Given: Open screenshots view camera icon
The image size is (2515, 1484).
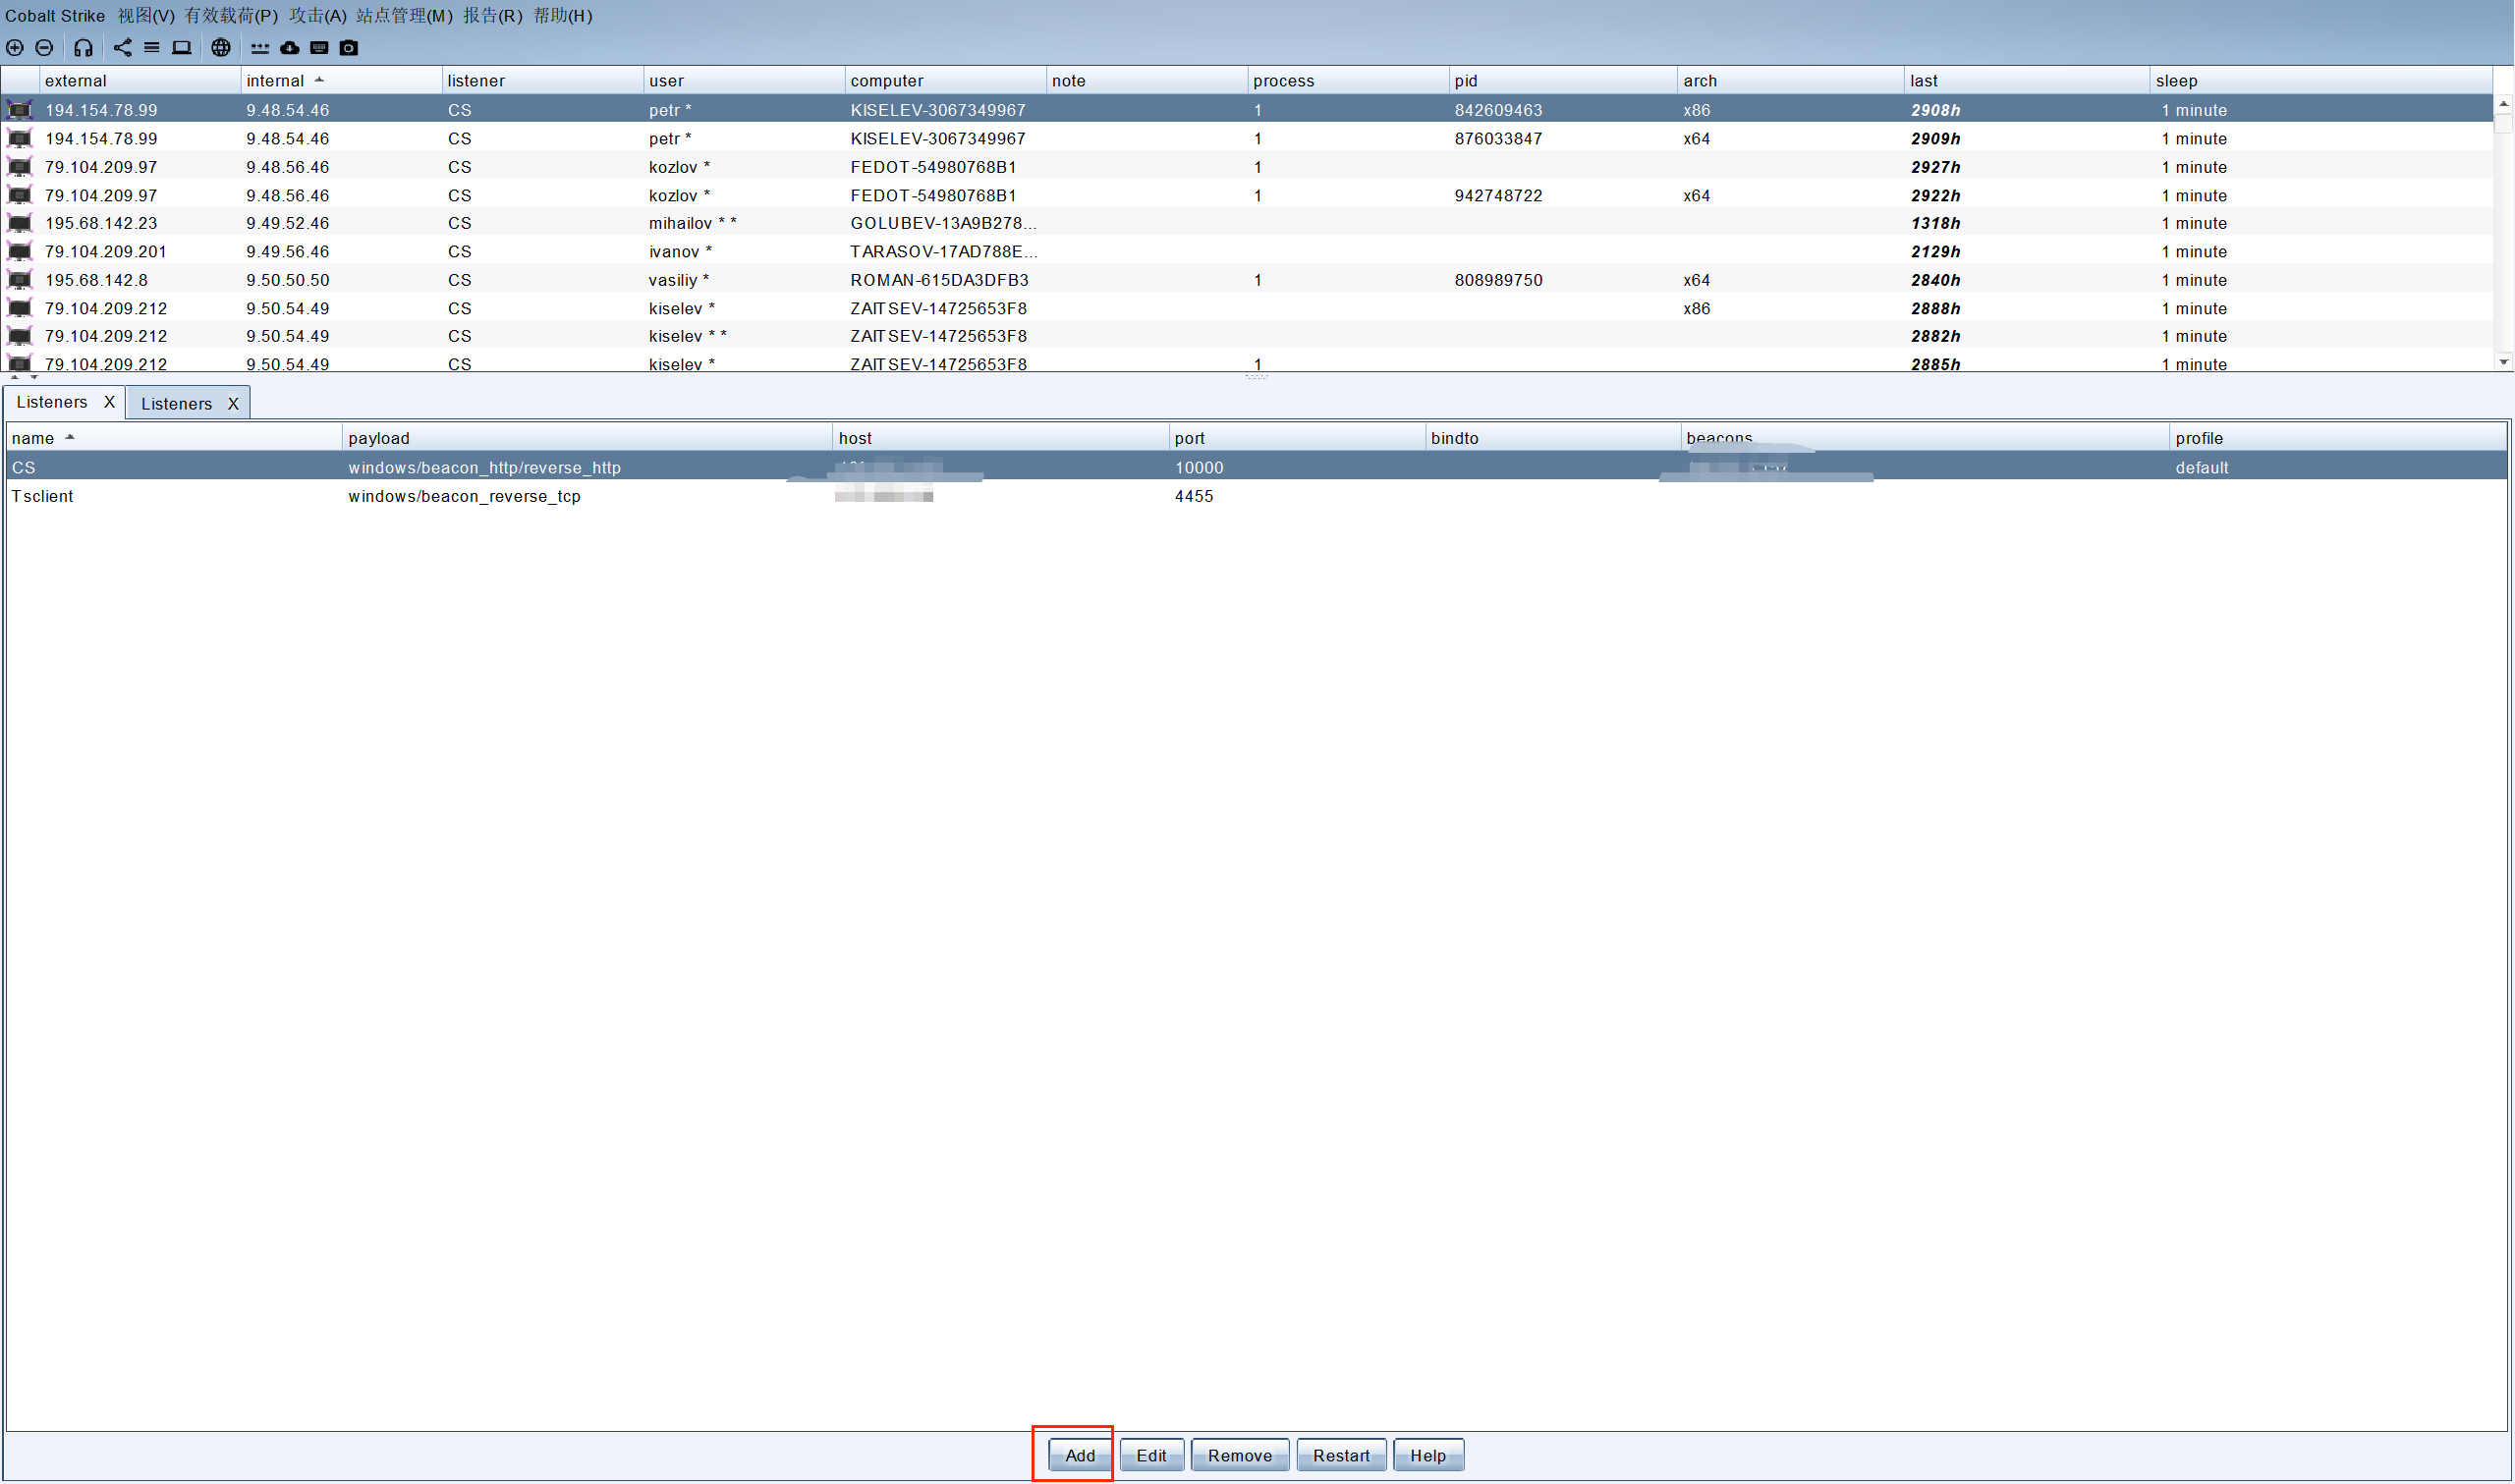Looking at the screenshot, I should point(349,48).
